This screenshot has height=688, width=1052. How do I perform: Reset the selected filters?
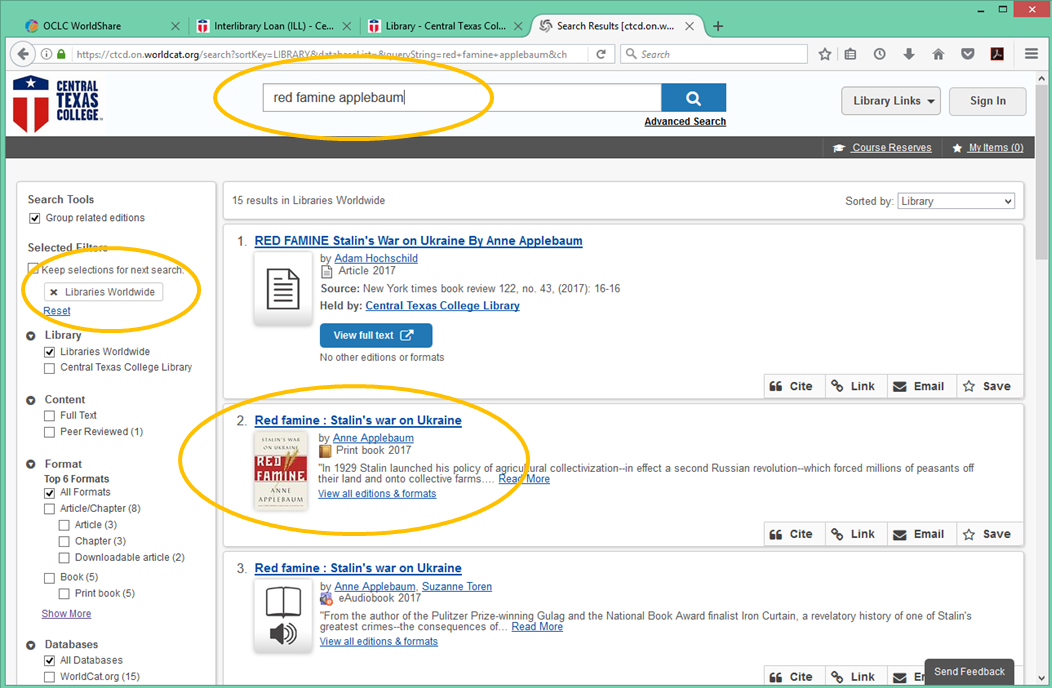[56, 311]
